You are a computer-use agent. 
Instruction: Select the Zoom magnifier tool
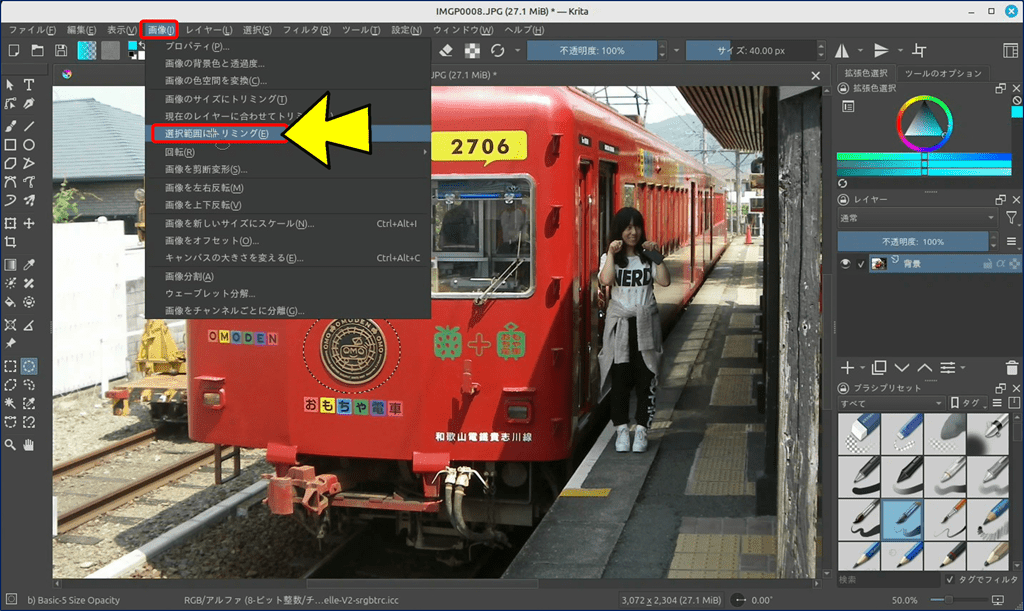[10, 444]
